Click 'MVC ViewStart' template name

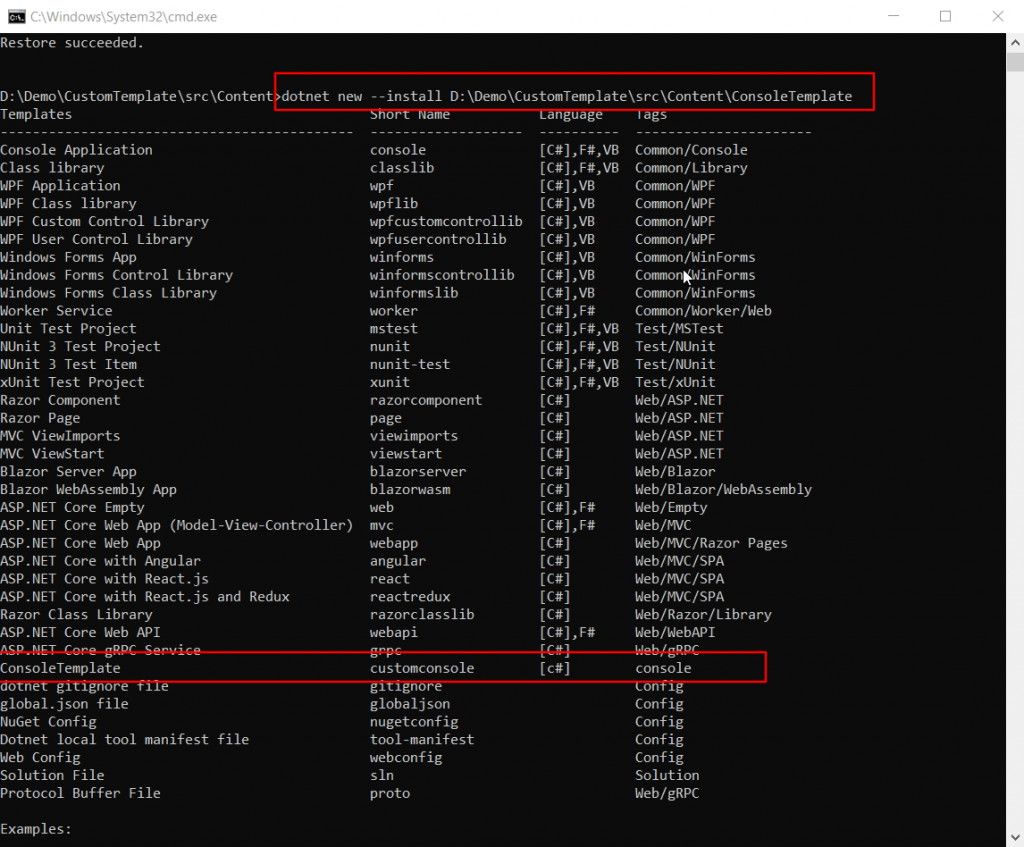tap(52, 454)
